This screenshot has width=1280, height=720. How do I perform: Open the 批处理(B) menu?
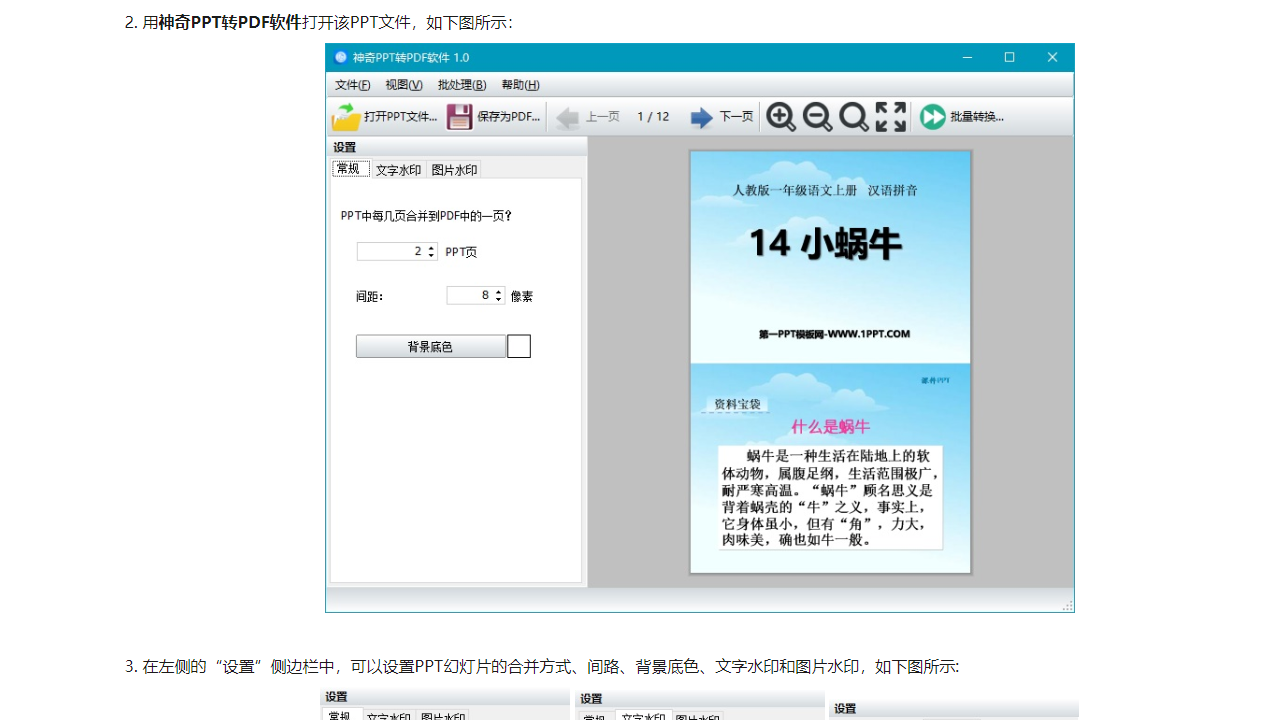[461, 85]
